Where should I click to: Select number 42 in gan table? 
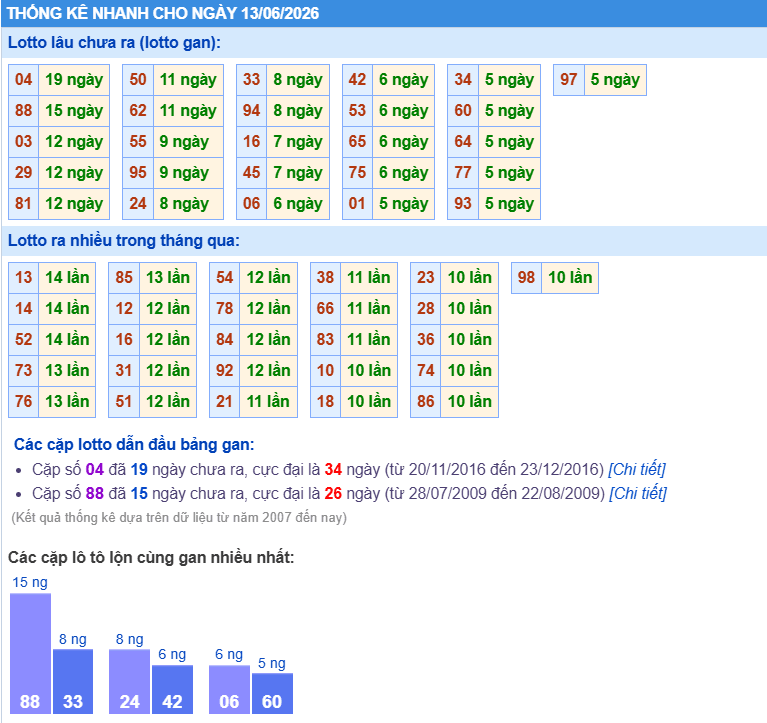pos(357,80)
